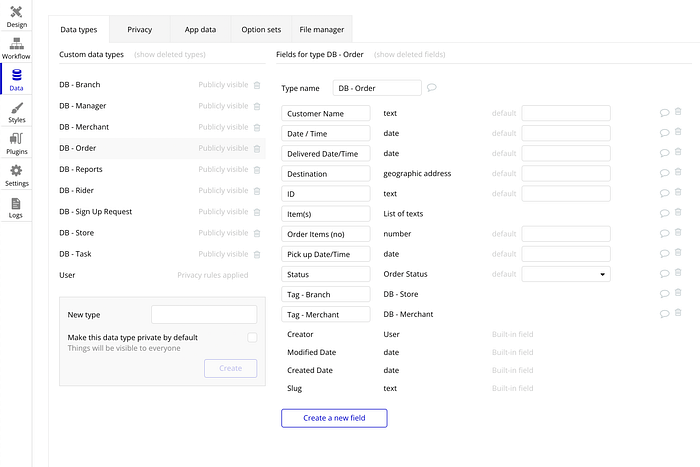Add comment on Customer Name field

(x=664, y=113)
